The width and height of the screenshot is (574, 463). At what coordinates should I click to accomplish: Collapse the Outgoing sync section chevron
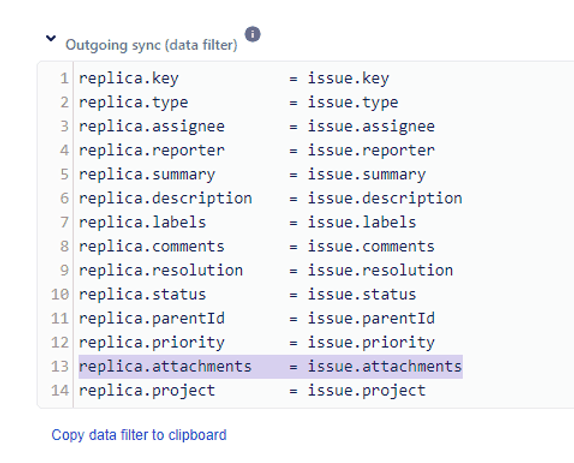click(51, 38)
